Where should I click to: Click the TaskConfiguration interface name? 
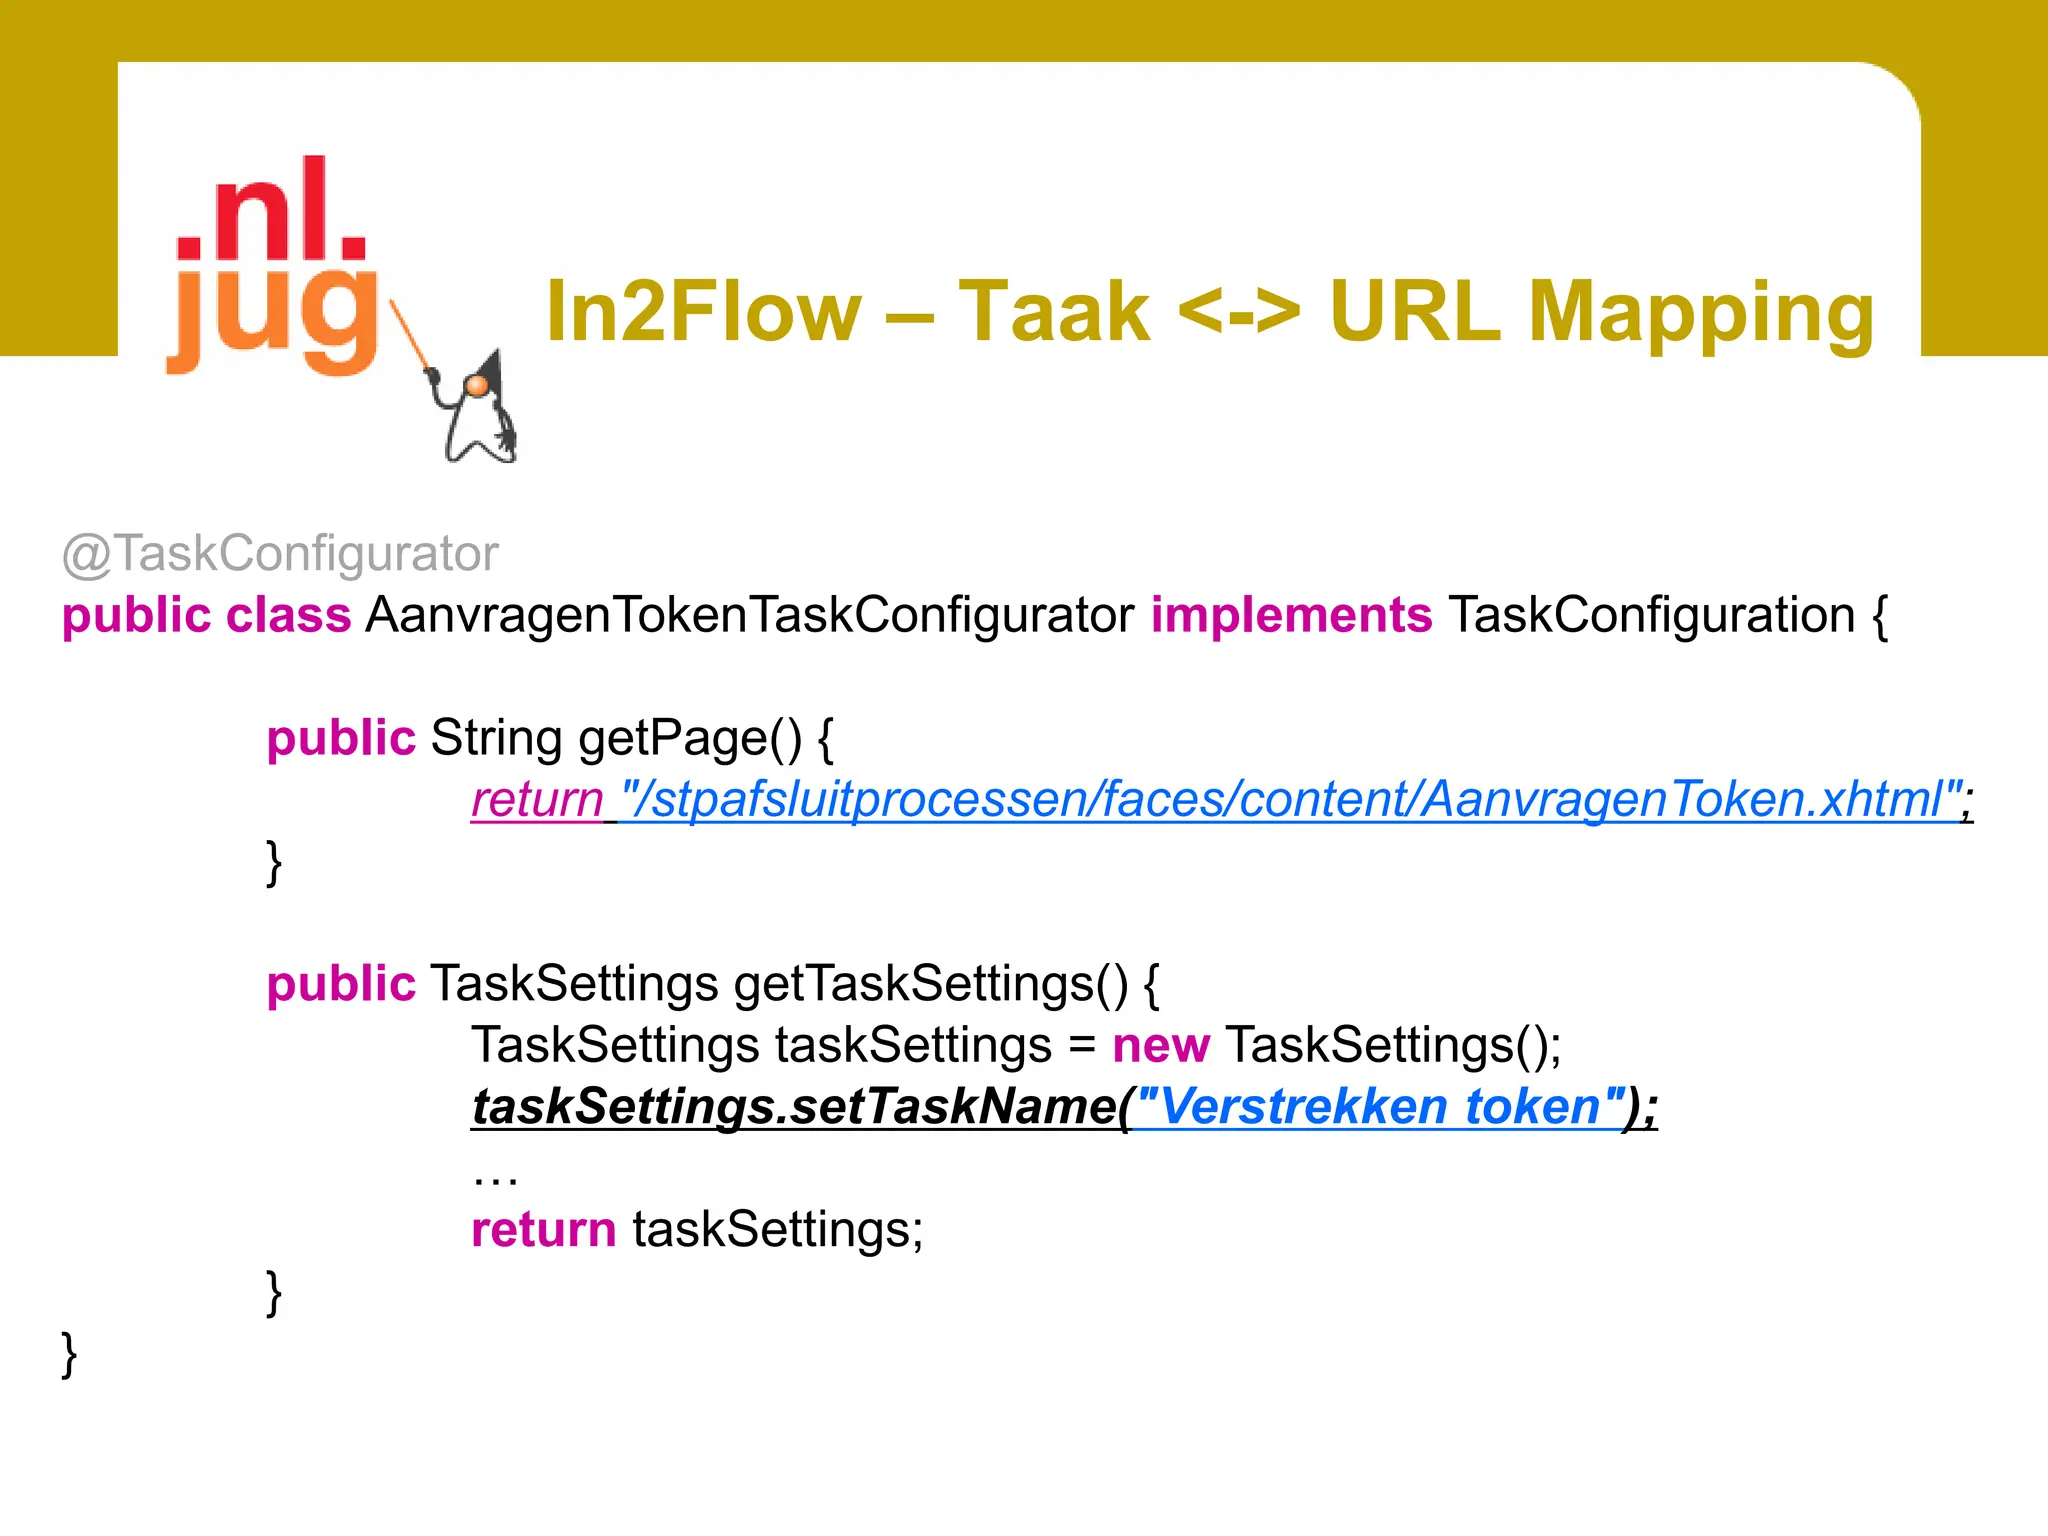pyautogui.click(x=1652, y=615)
